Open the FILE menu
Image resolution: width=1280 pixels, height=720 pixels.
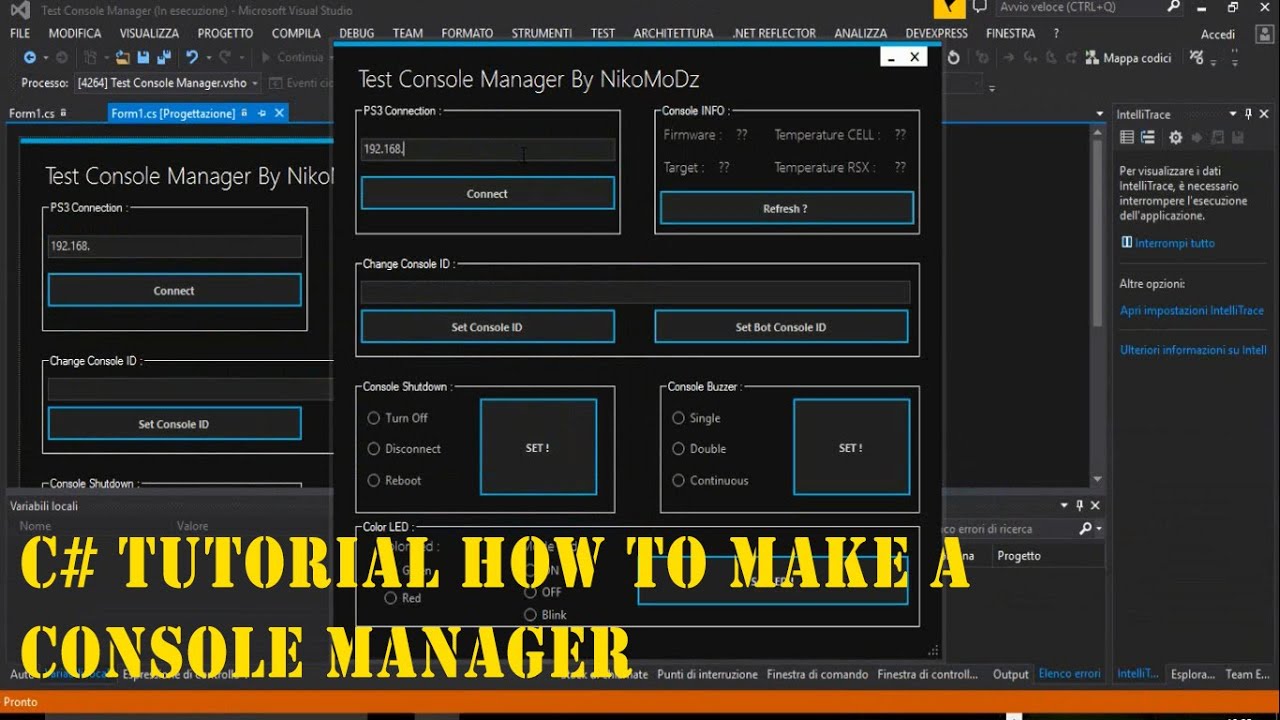click(x=20, y=33)
